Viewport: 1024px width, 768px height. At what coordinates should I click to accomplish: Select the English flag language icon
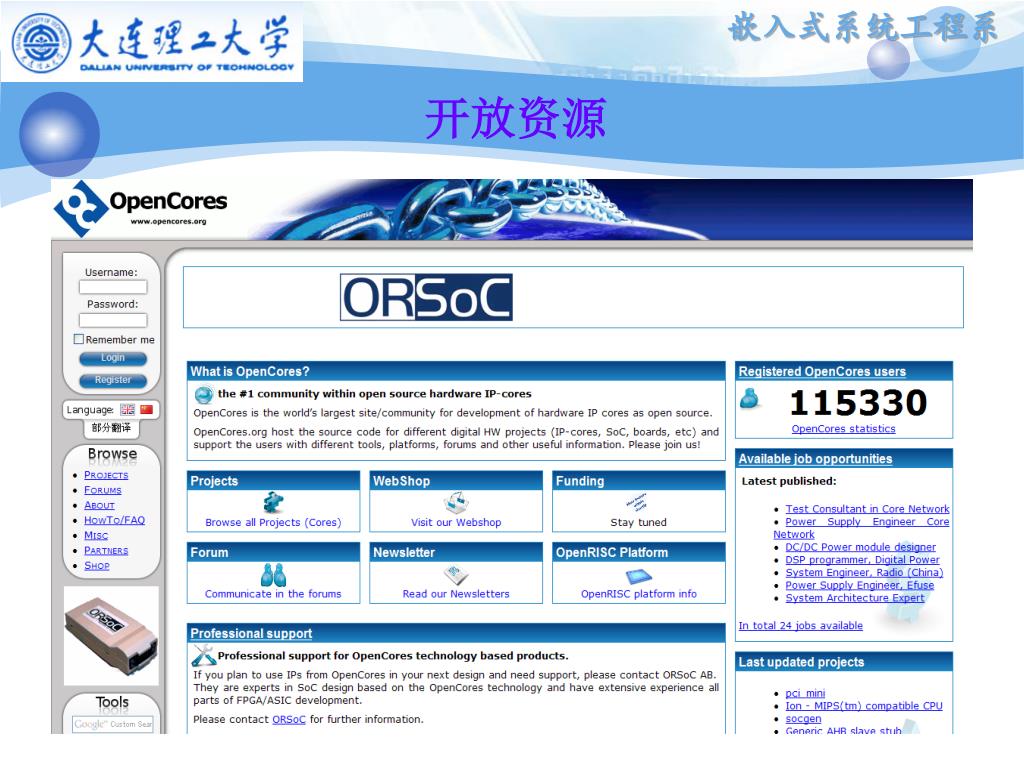tap(127, 409)
